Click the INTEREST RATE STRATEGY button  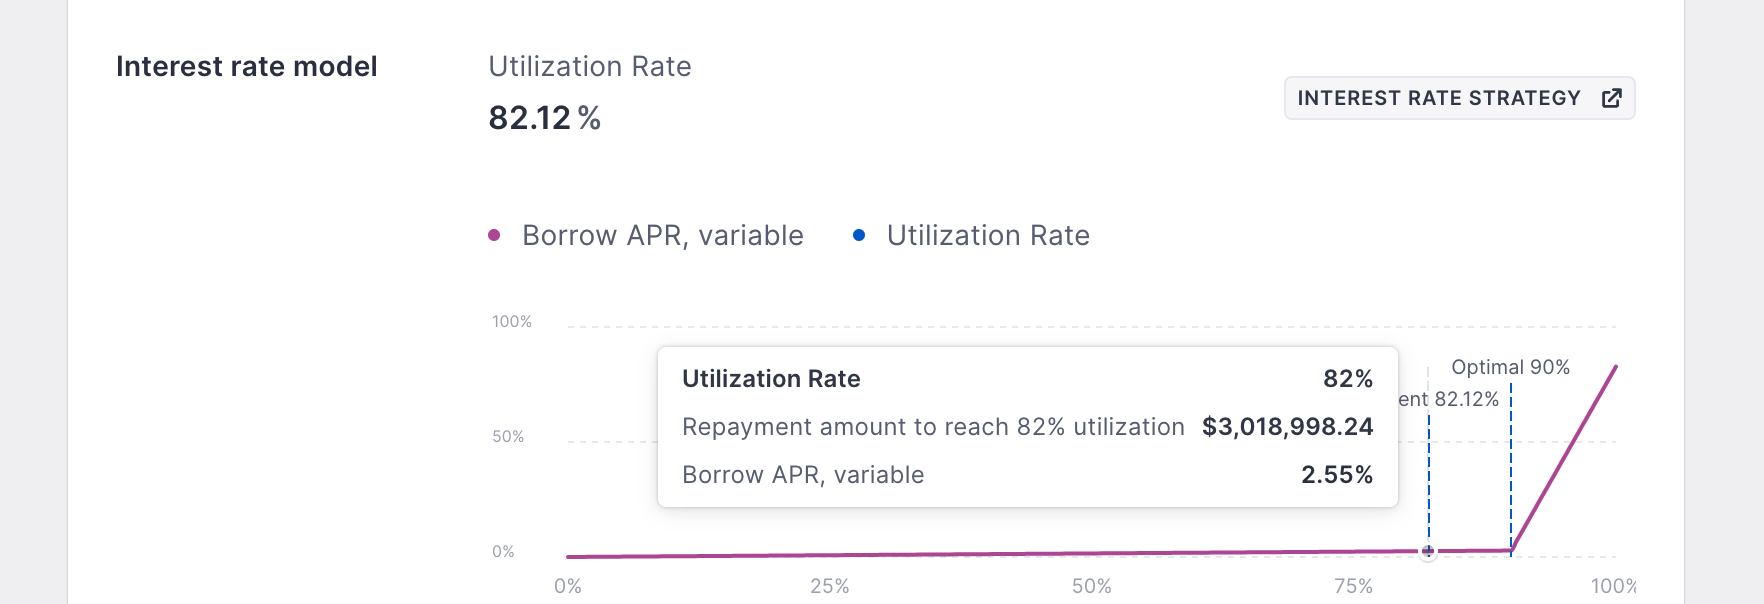click(1459, 98)
